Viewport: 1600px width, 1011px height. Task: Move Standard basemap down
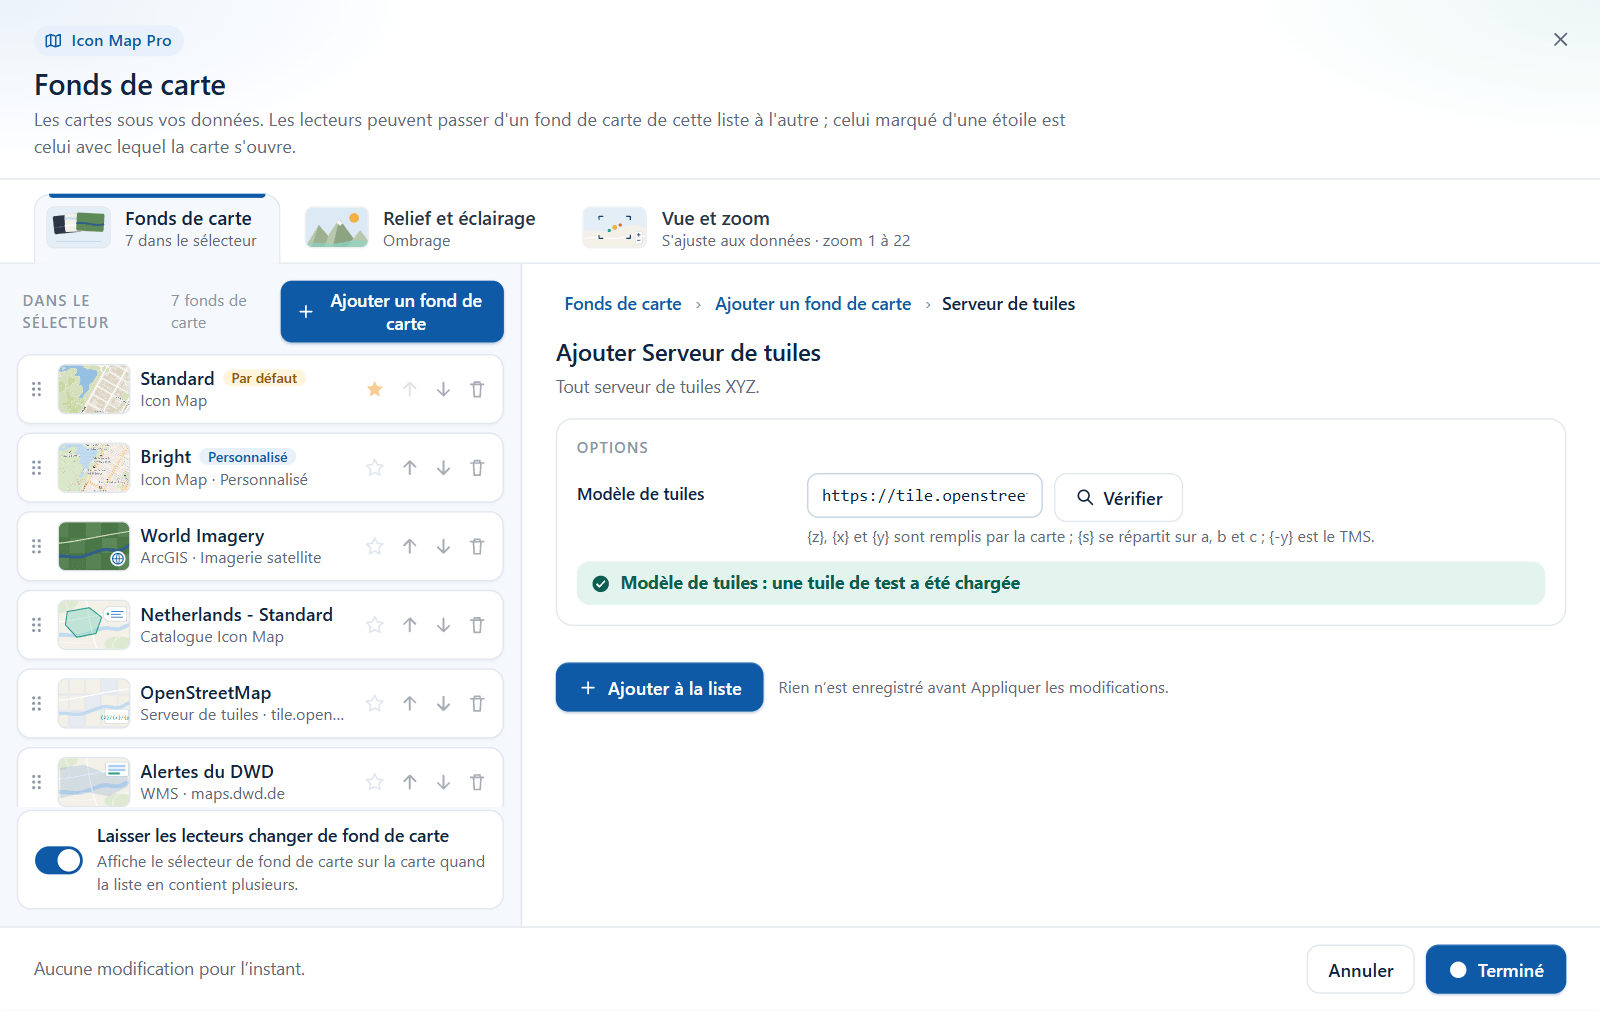(443, 389)
